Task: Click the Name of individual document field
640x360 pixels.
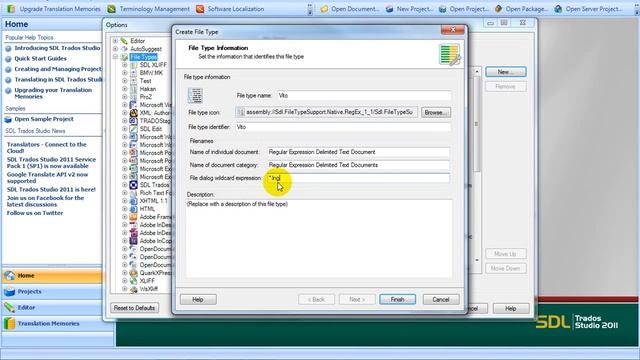Action: pos(358,152)
